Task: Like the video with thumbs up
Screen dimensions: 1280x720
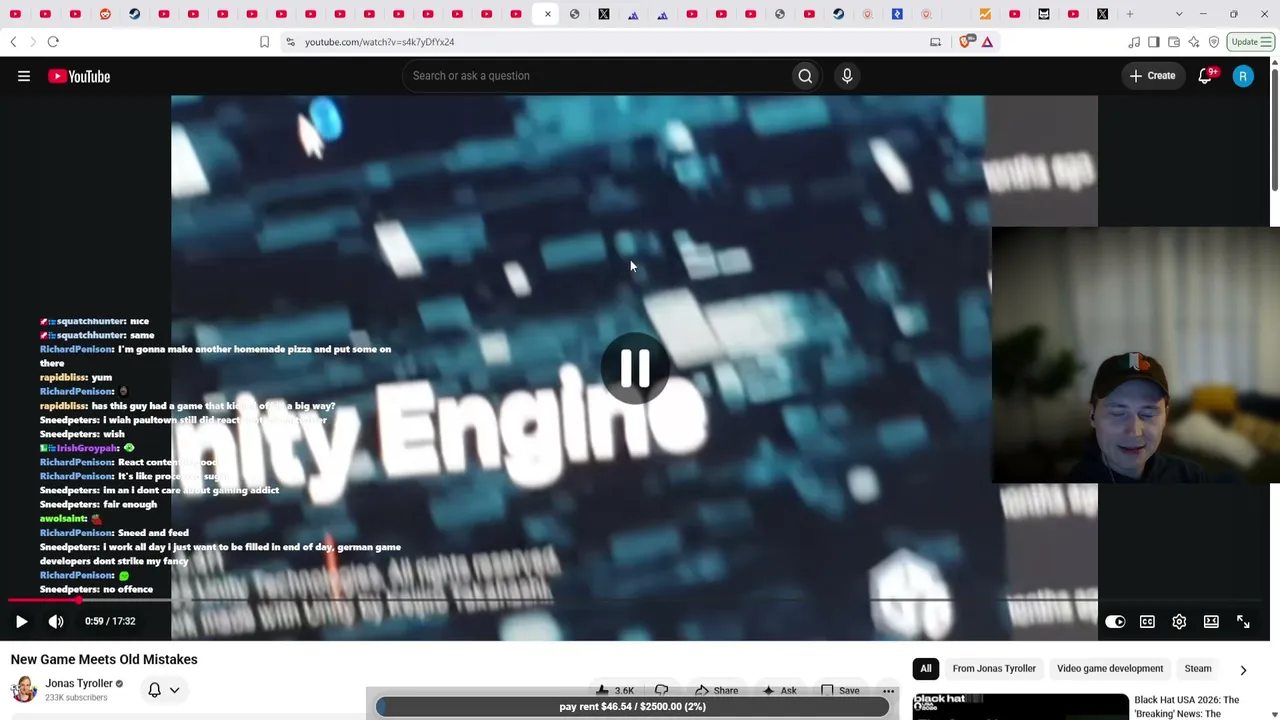Action: (x=614, y=690)
